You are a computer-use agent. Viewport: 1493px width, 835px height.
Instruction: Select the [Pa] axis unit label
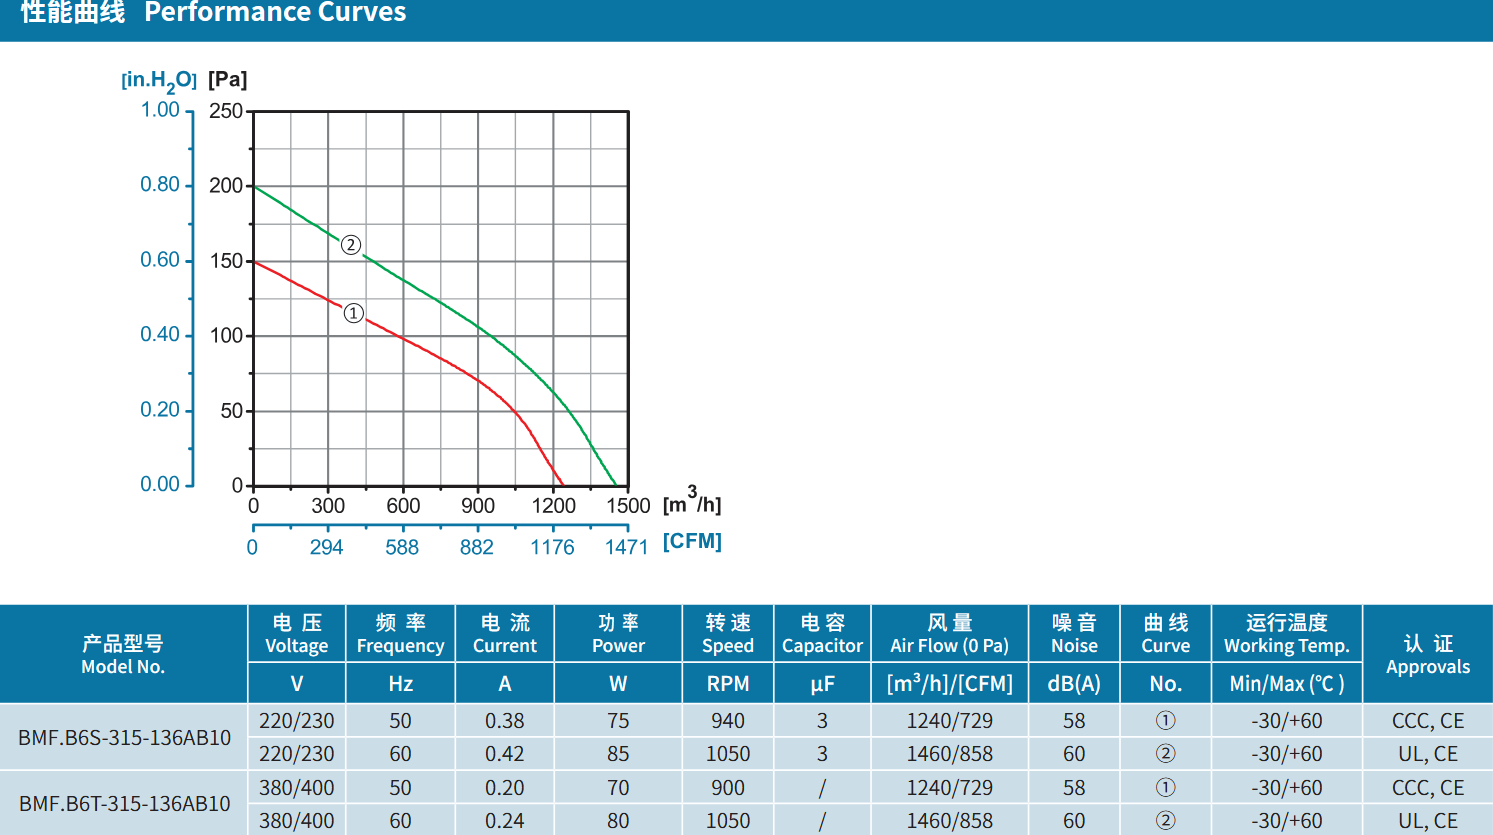coord(228,80)
